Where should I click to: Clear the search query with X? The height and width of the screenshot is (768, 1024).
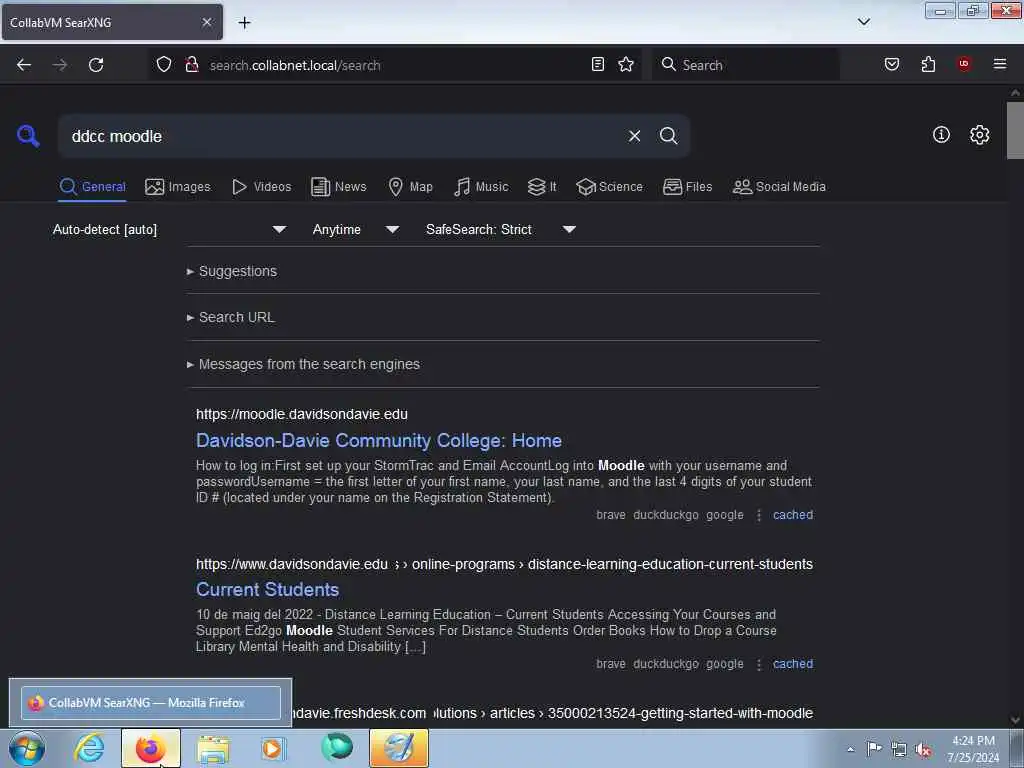(x=634, y=136)
